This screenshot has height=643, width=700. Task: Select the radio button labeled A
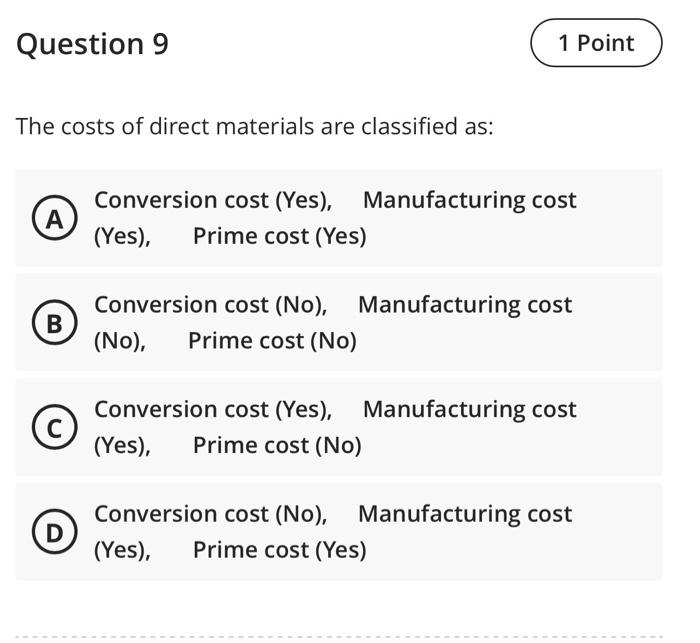click(56, 218)
